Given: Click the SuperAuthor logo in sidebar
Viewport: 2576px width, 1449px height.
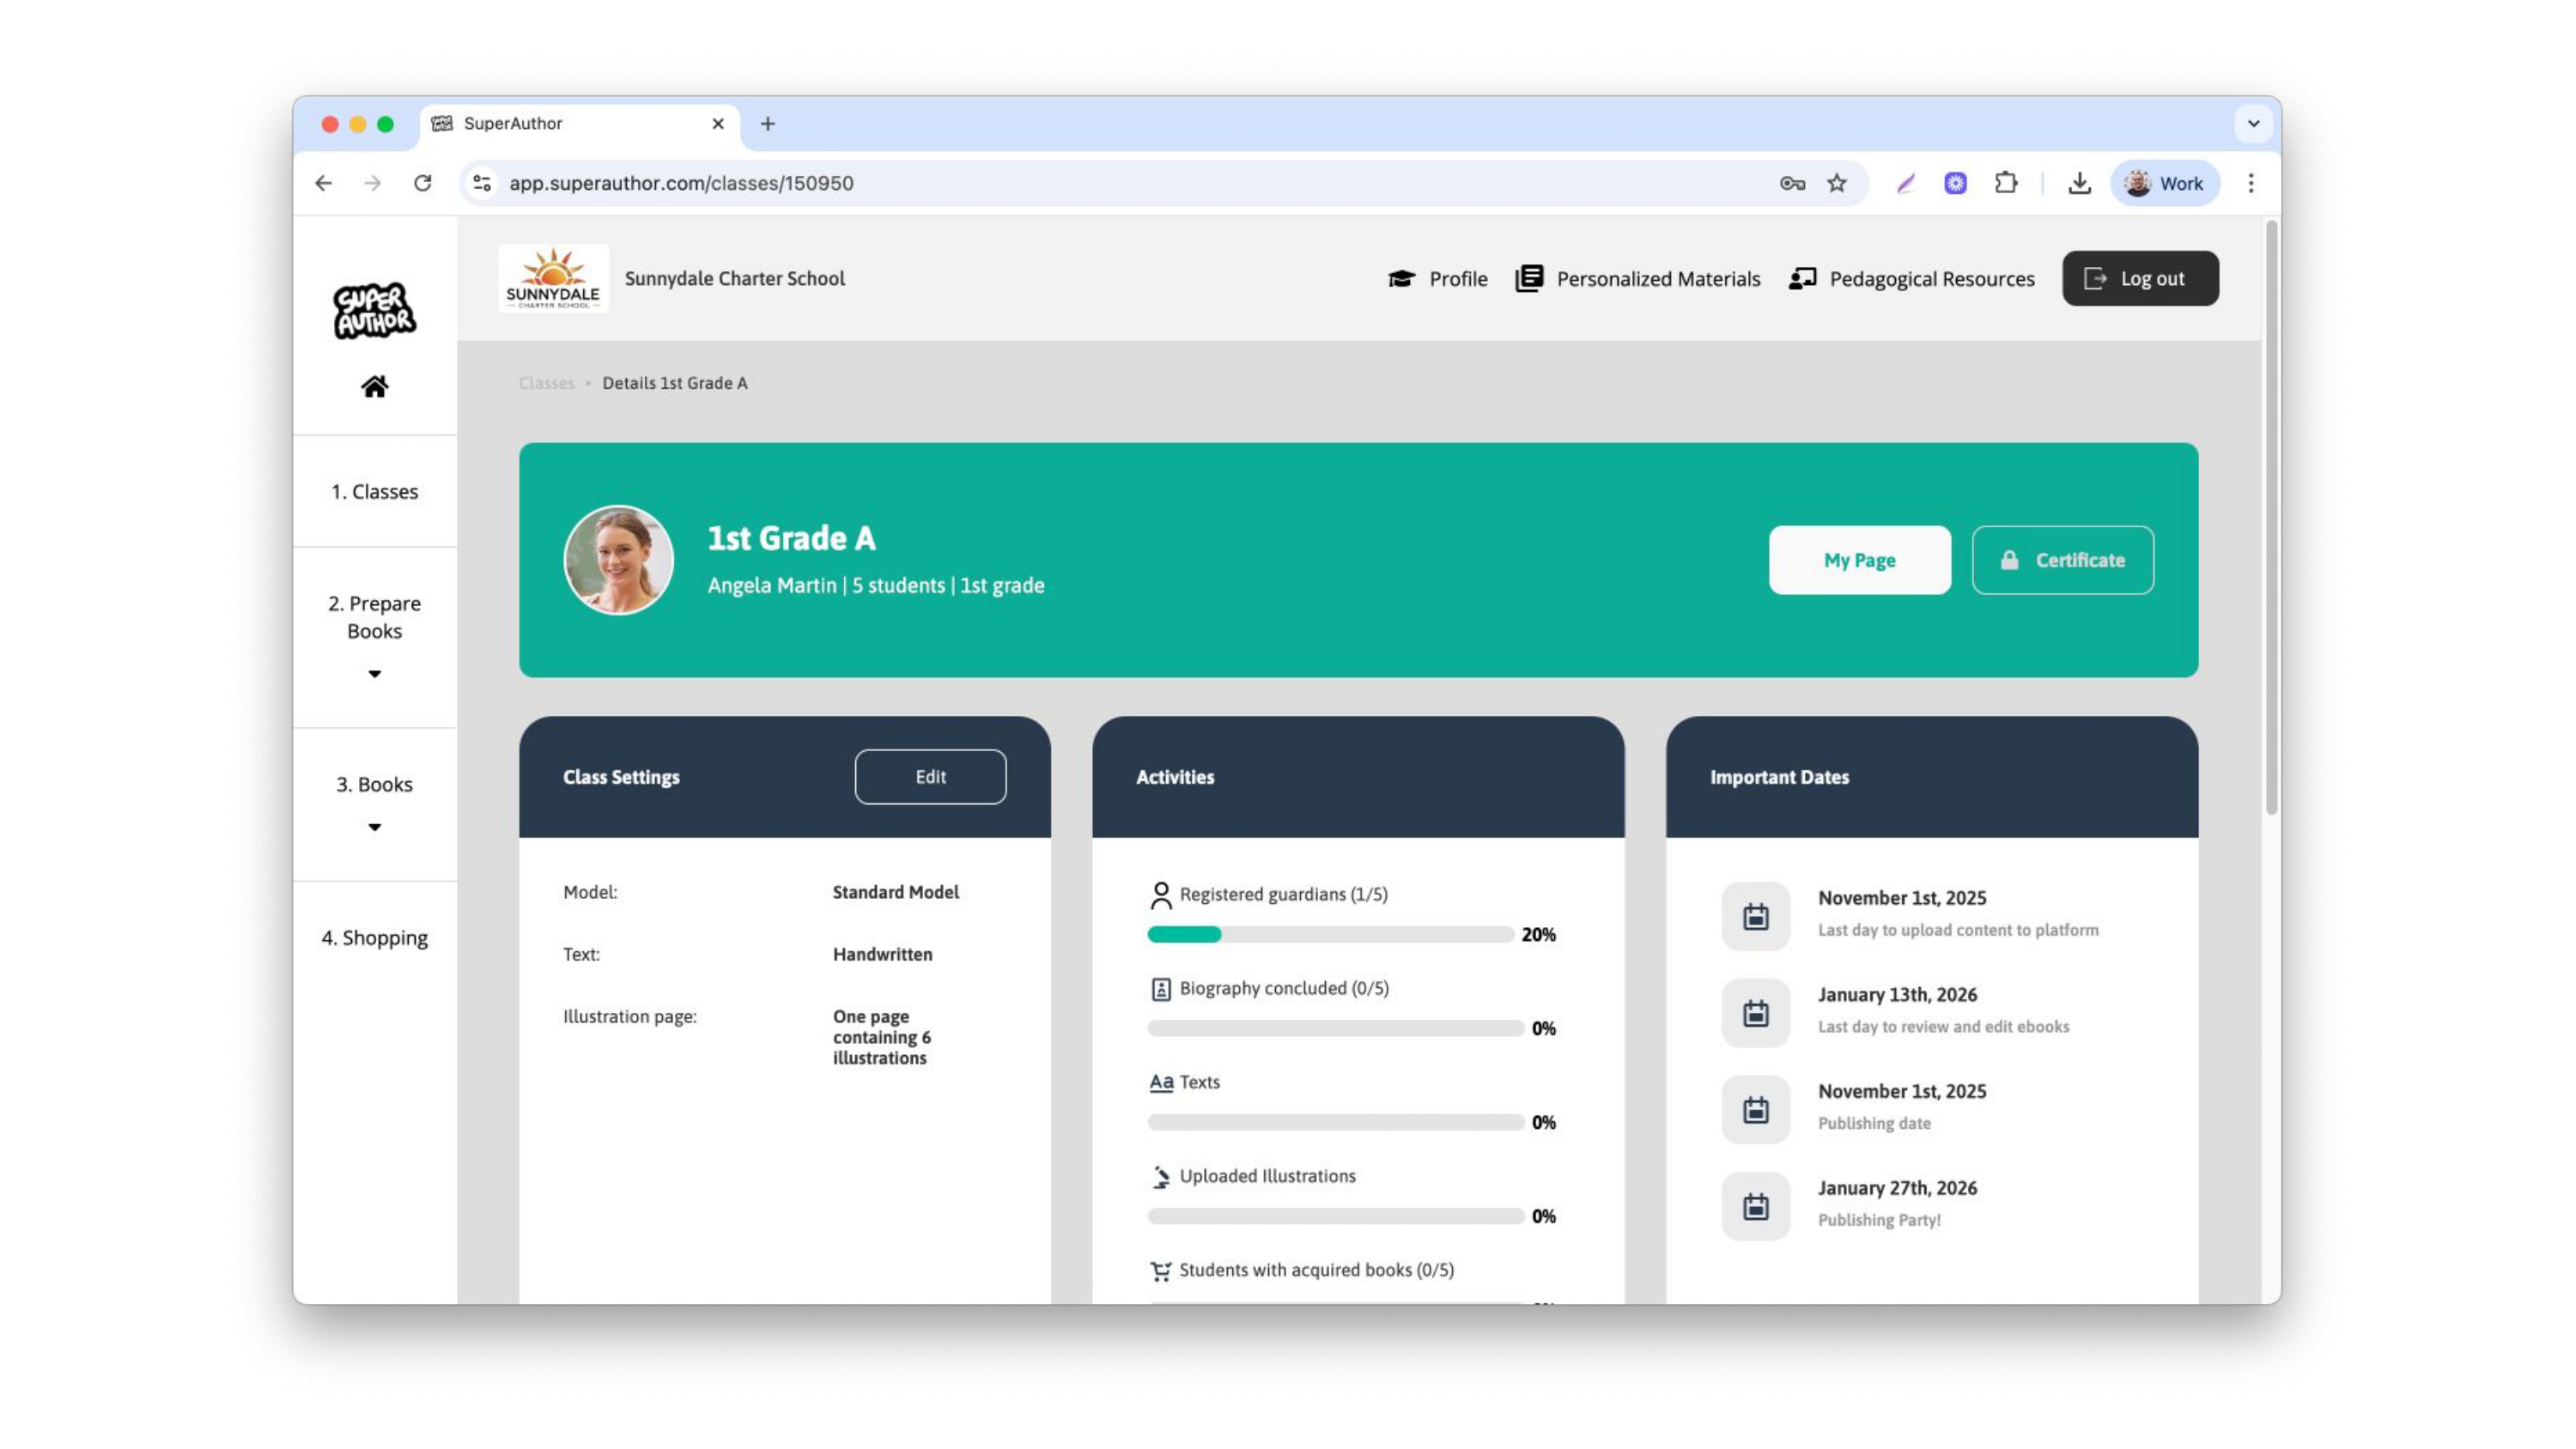Looking at the screenshot, I should 374,310.
